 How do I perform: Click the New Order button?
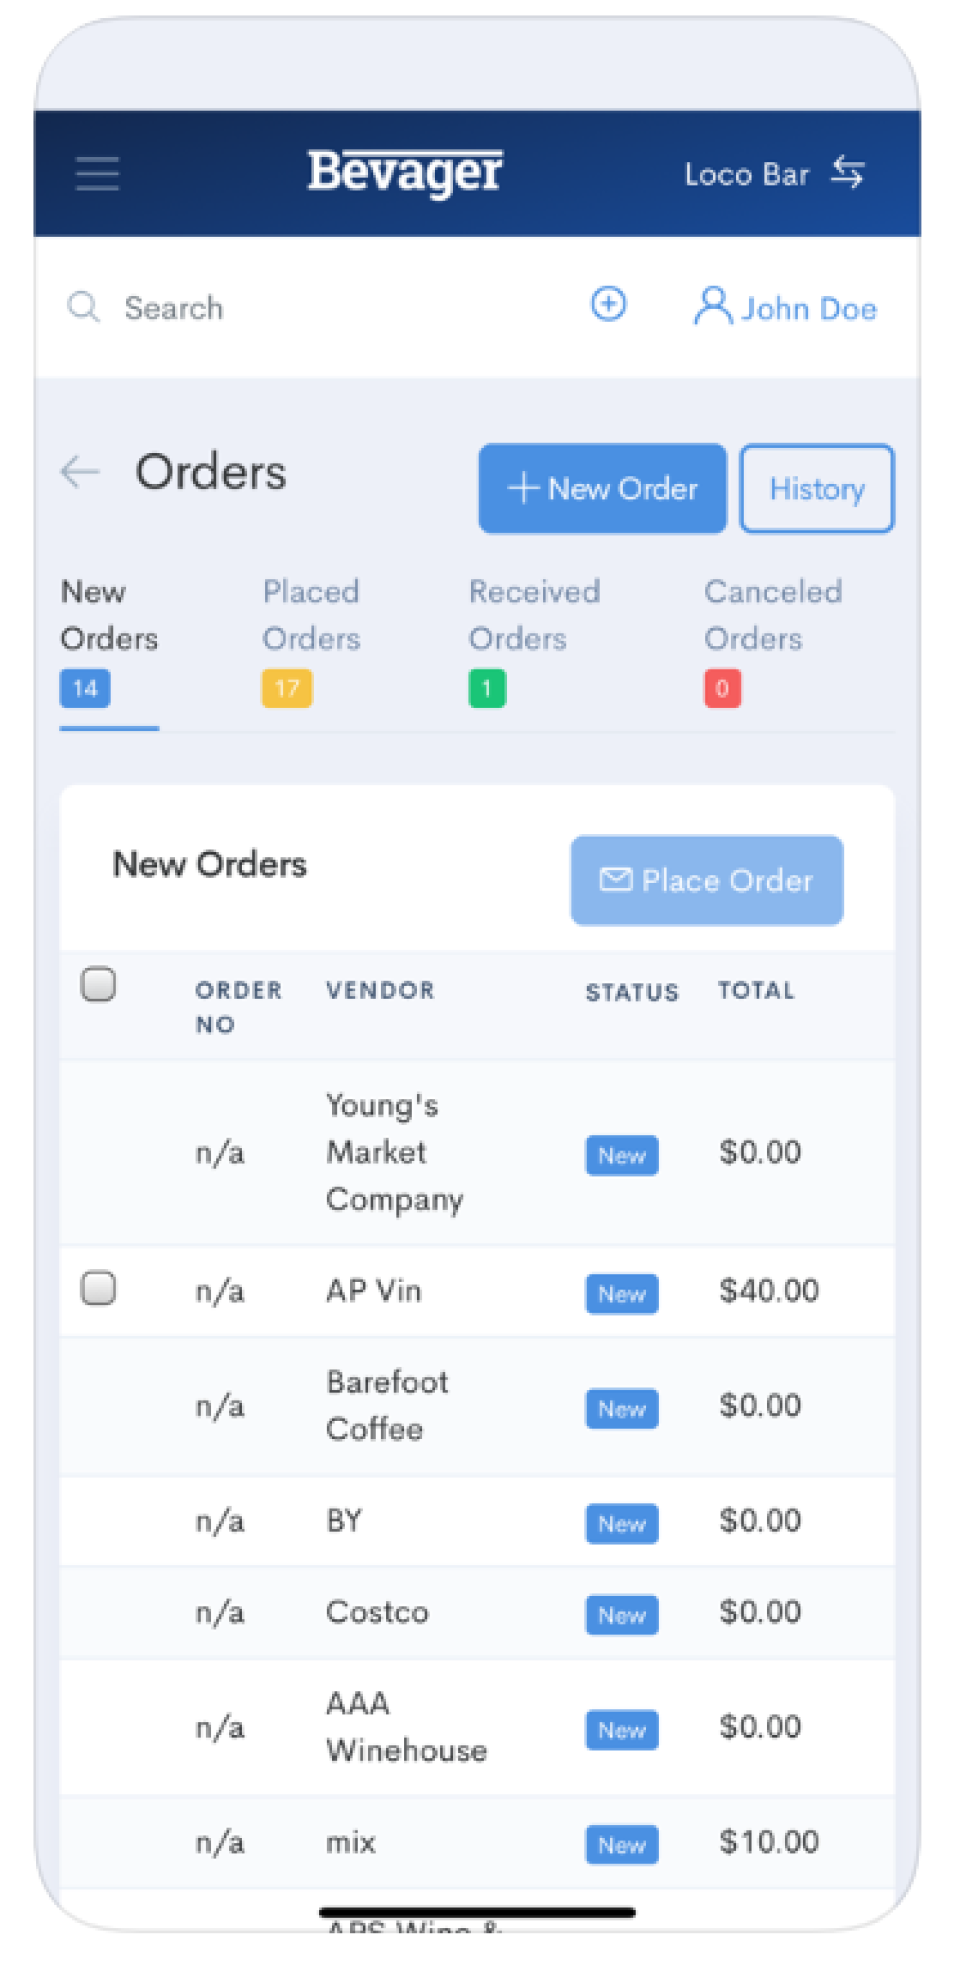[x=602, y=488]
